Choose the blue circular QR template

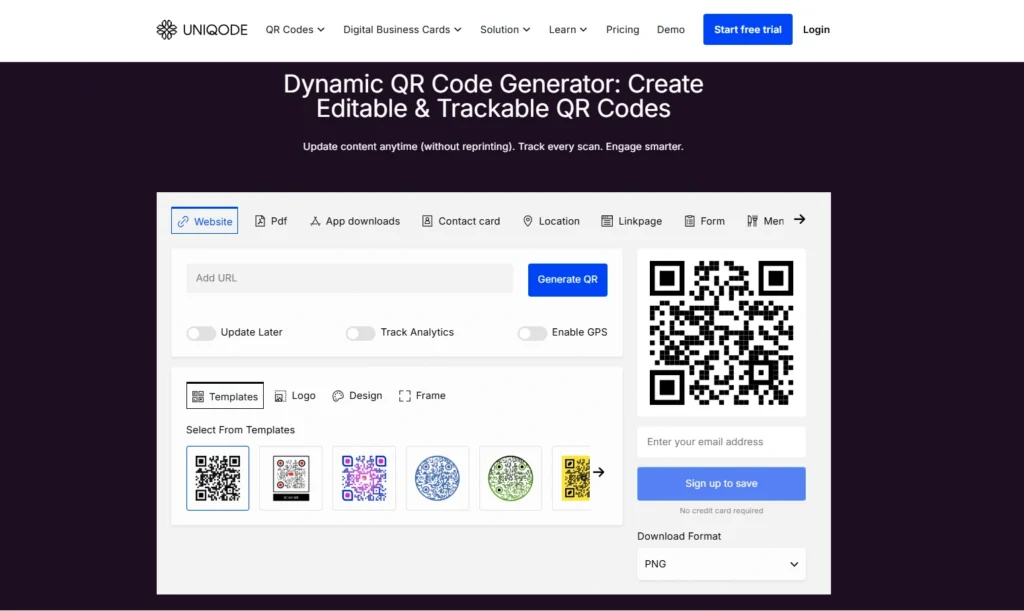(x=437, y=478)
